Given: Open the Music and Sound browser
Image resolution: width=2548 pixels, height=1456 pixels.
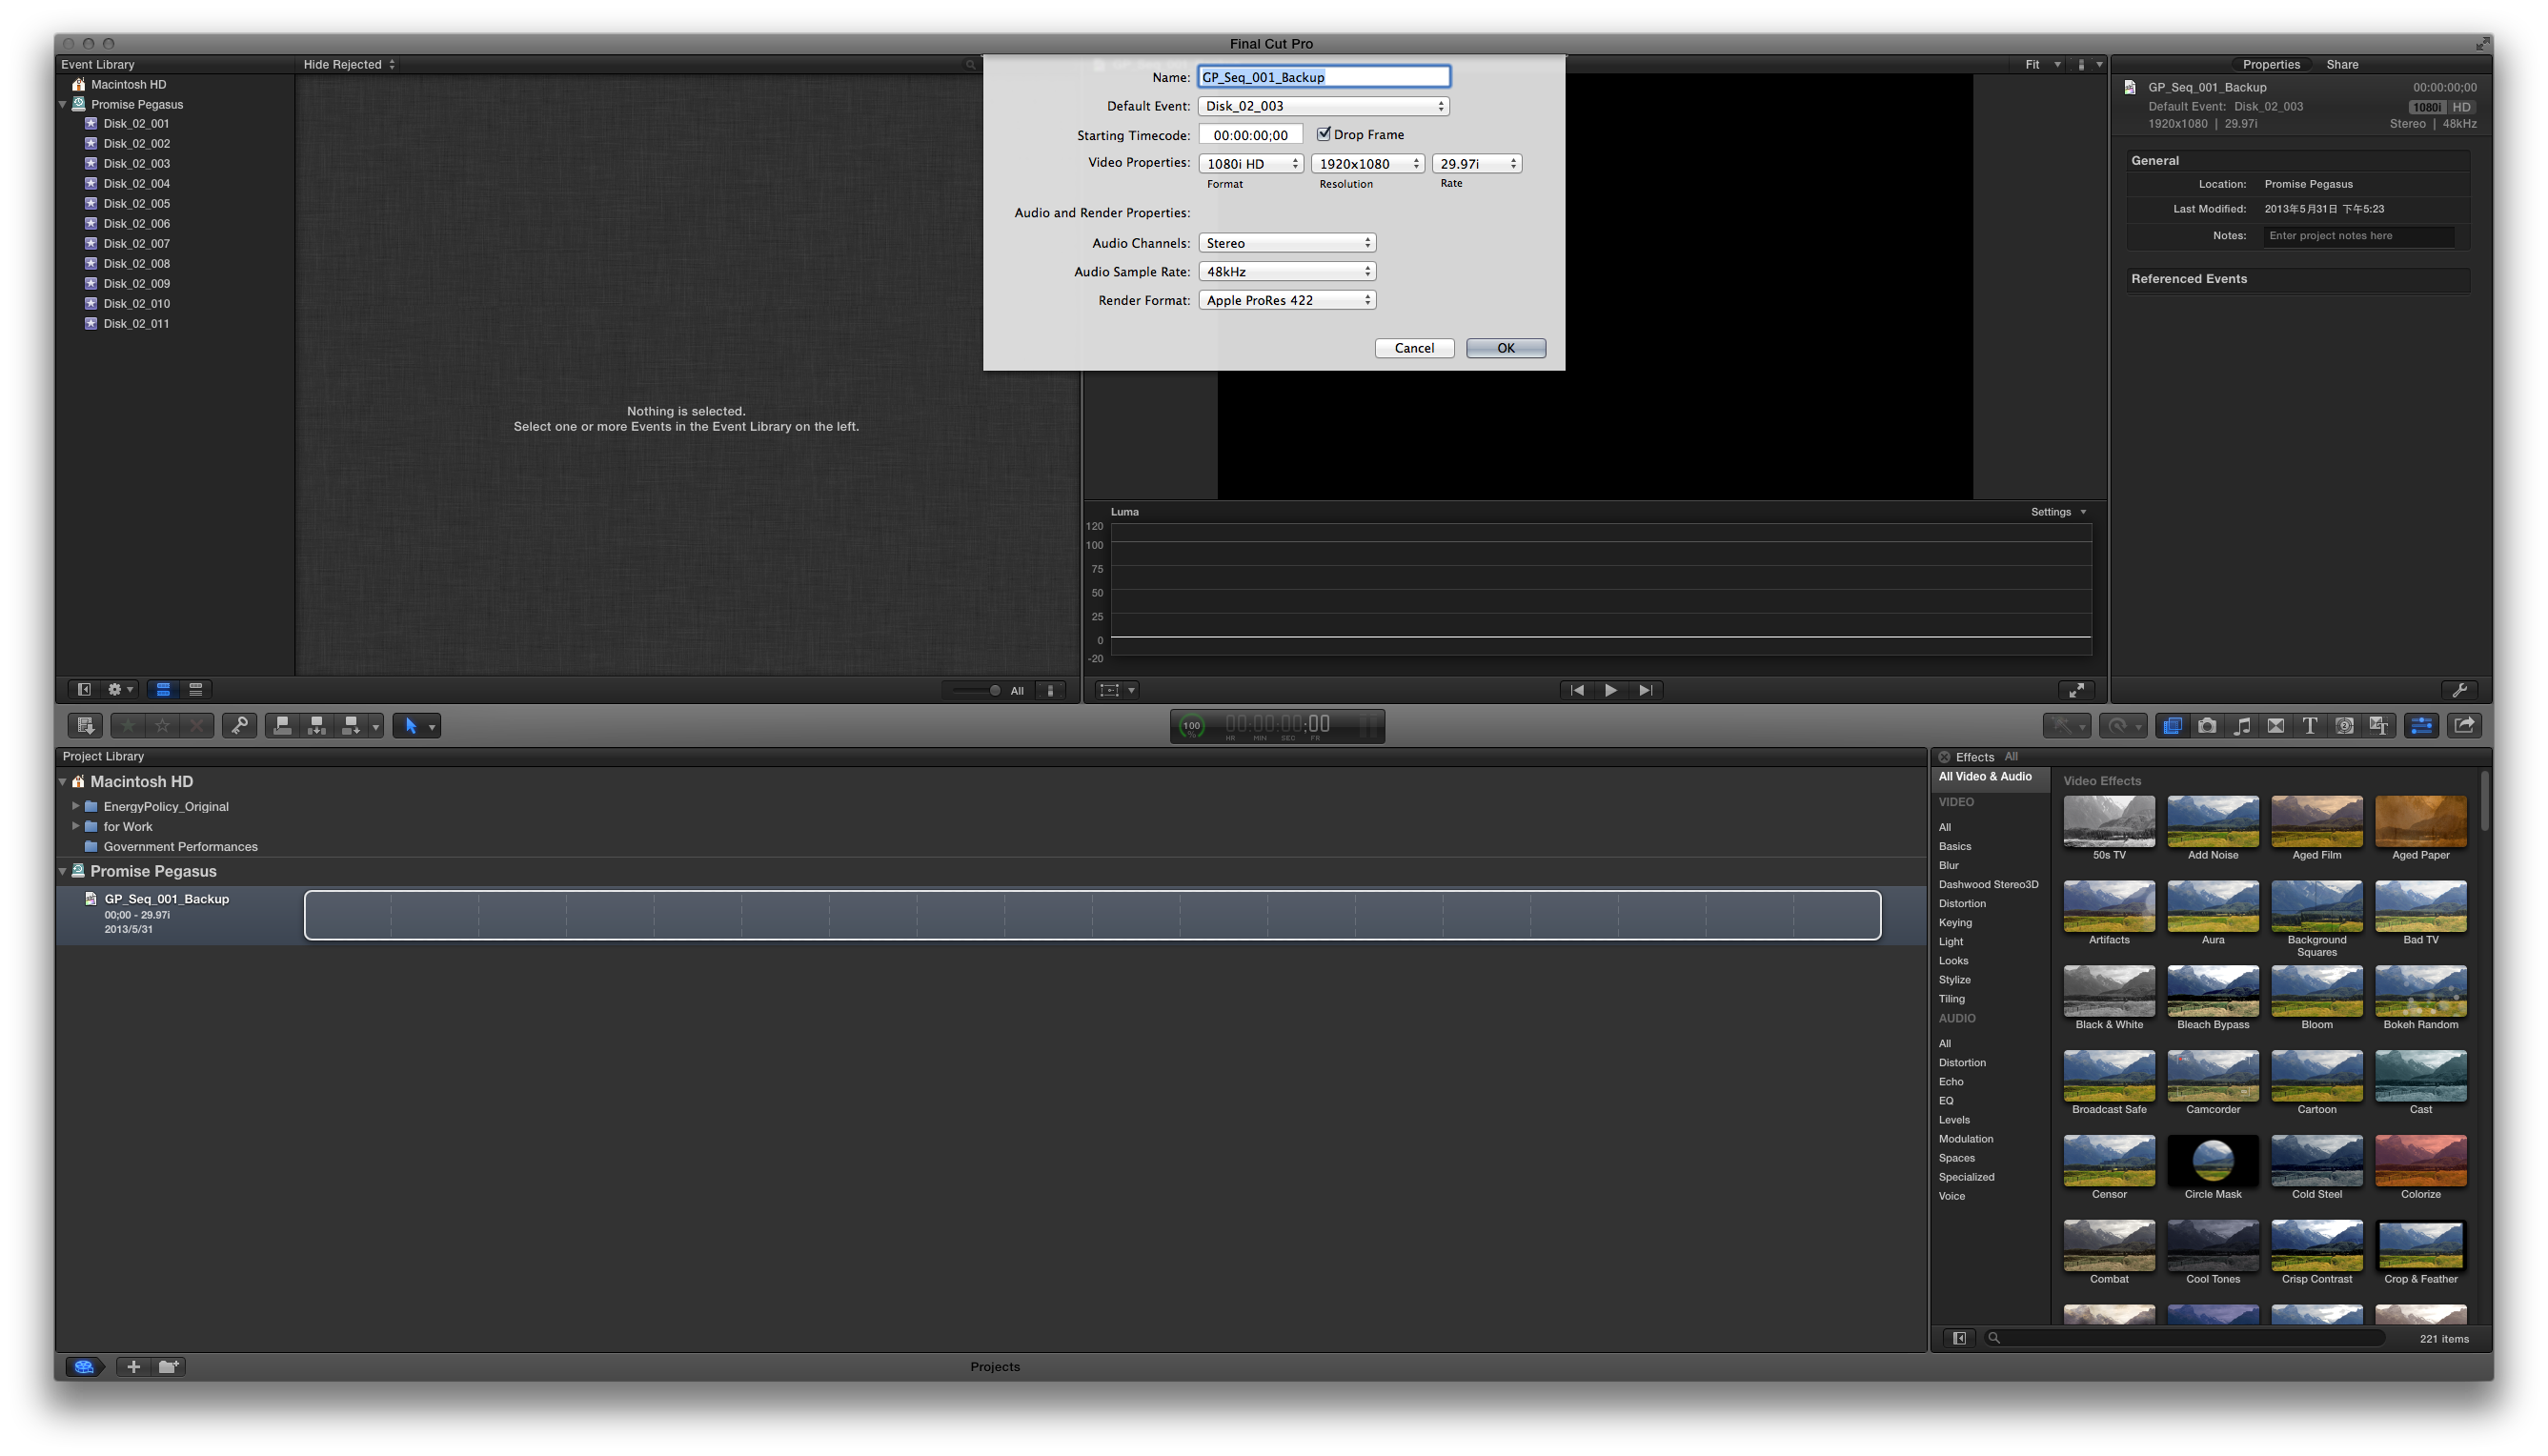Looking at the screenshot, I should pyautogui.click(x=2242, y=726).
